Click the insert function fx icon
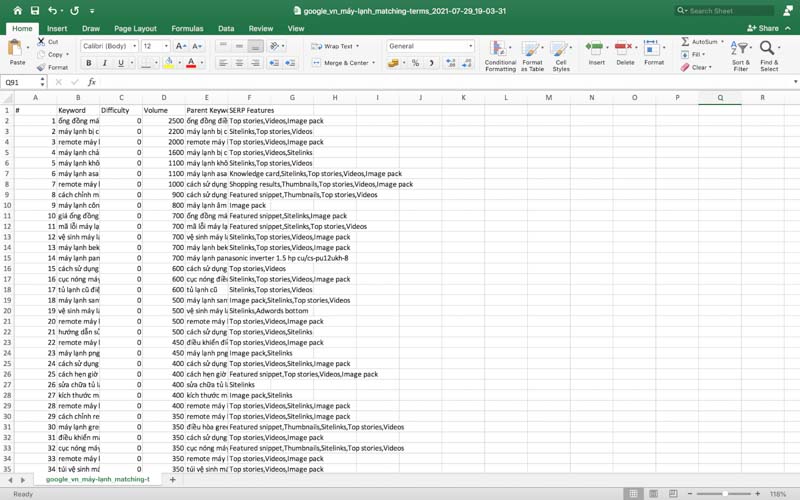The width and height of the screenshot is (800, 500). pos(92,82)
